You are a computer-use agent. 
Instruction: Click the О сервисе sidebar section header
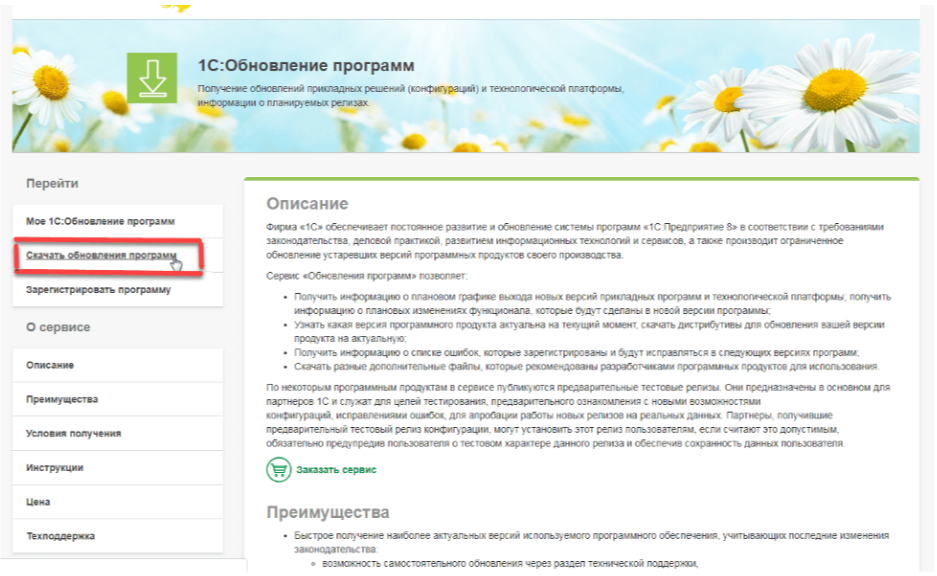click(x=58, y=327)
